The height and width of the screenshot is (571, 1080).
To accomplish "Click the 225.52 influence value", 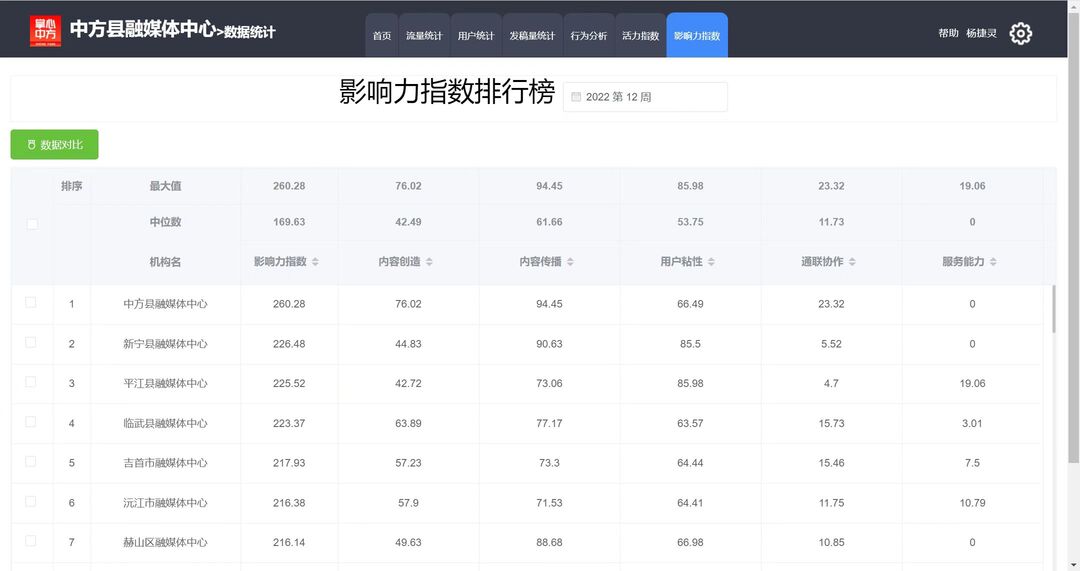I will pos(289,384).
